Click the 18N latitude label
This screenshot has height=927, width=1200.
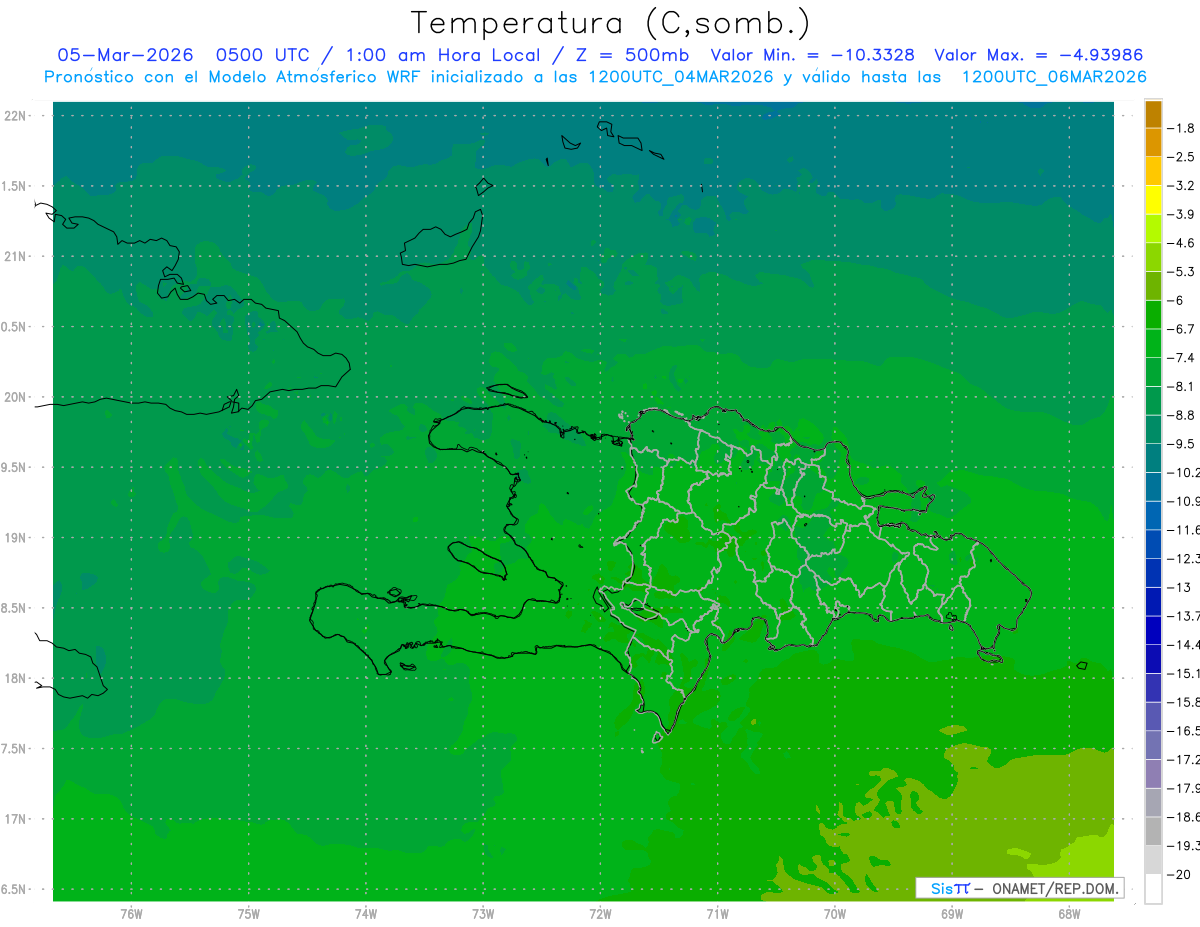(x=16, y=679)
